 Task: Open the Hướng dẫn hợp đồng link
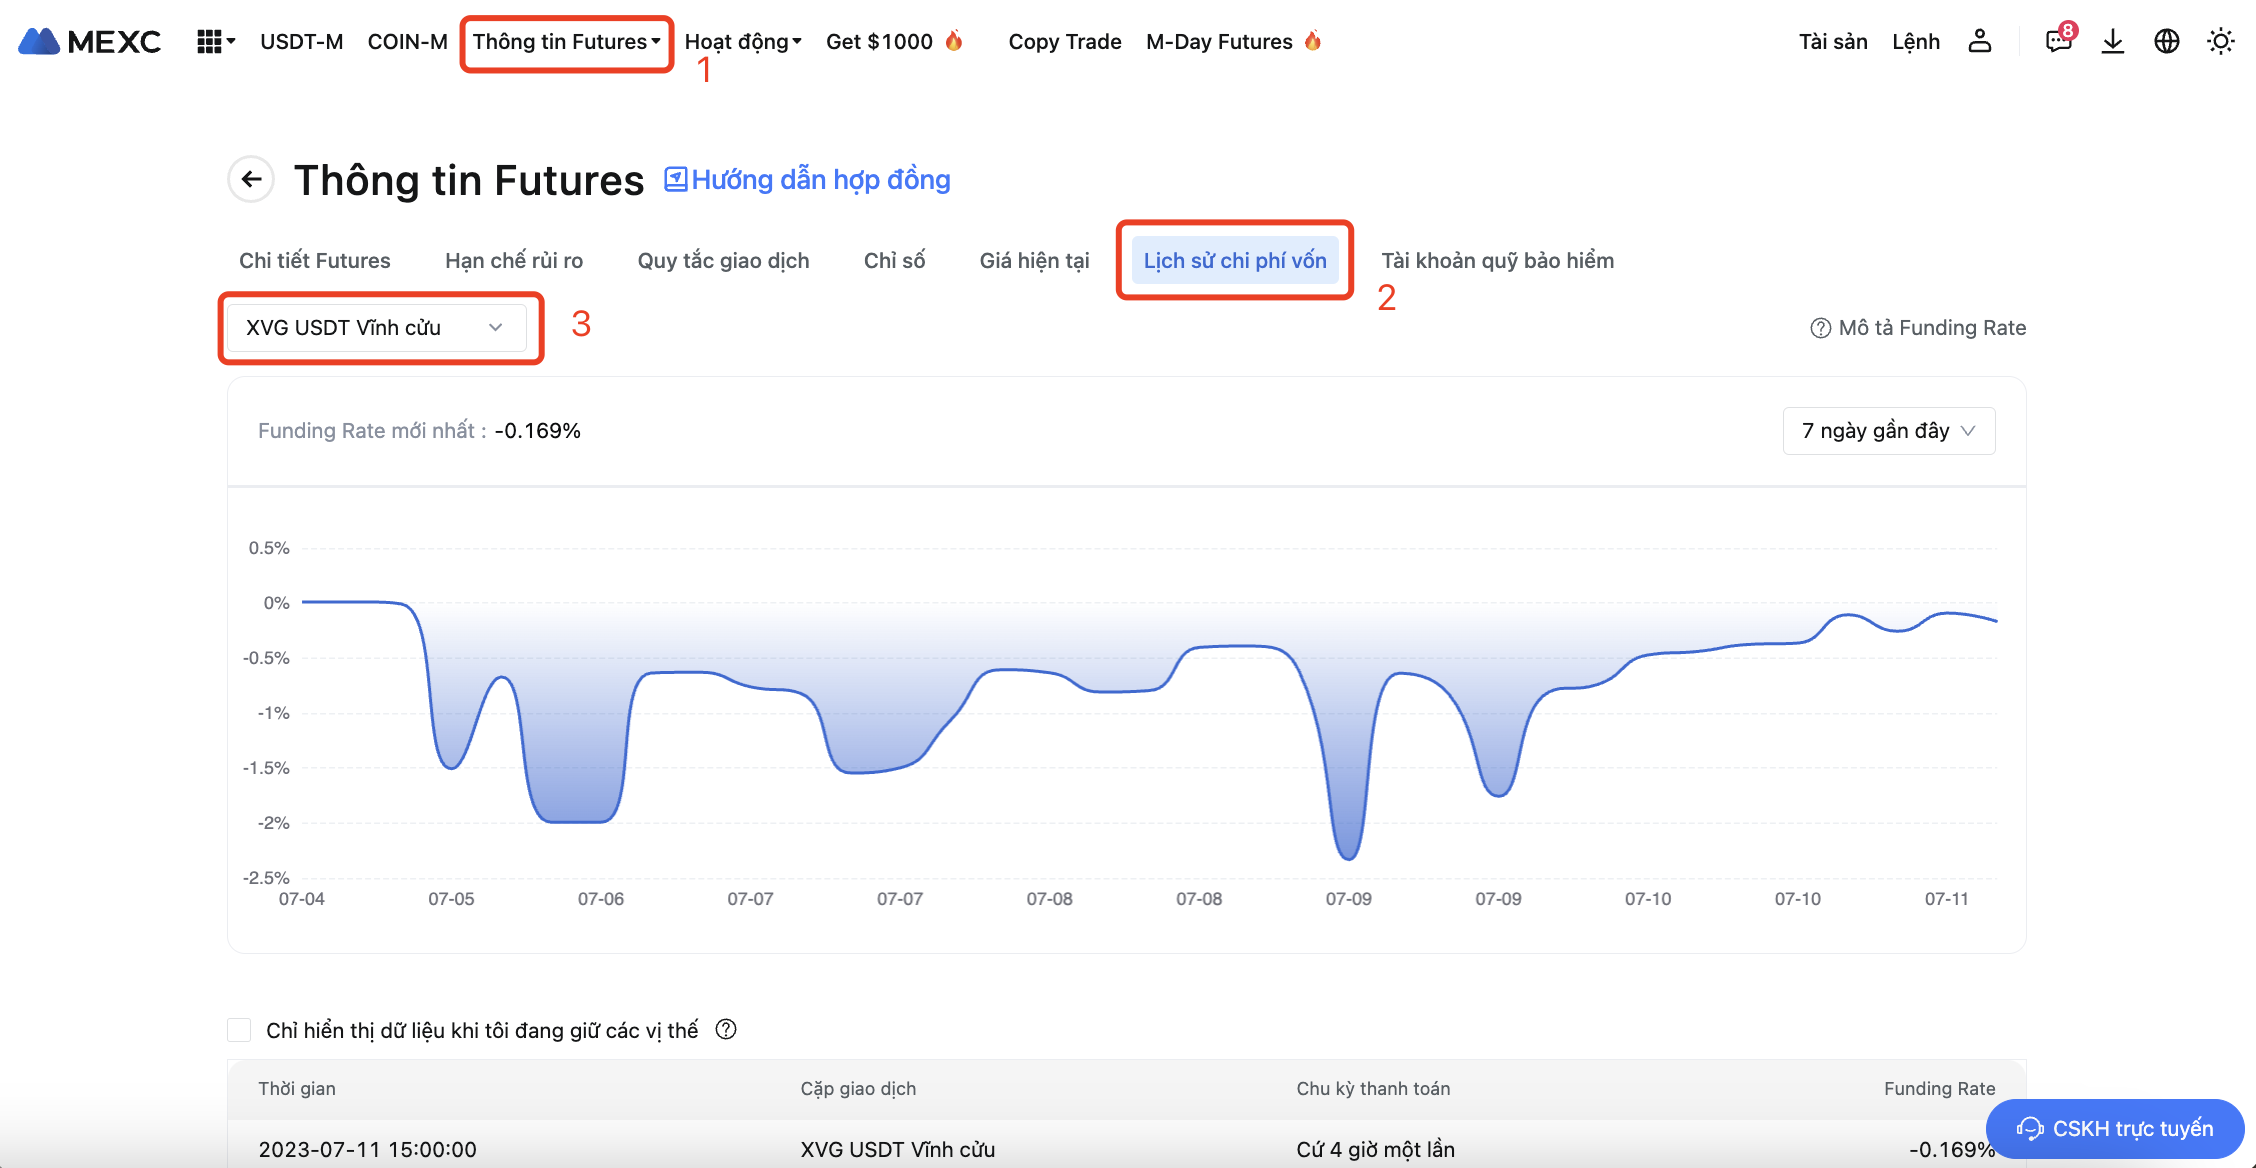[808, 180]
